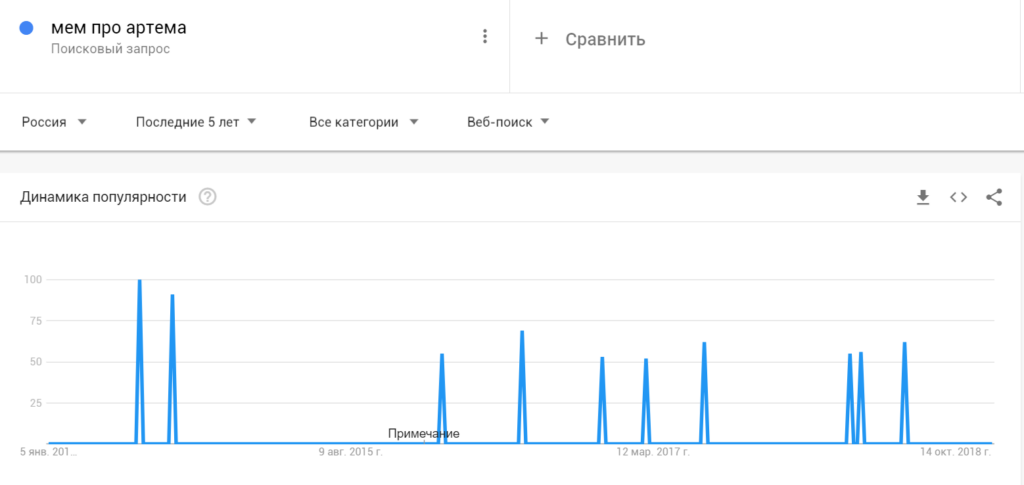Download the popularity chart data
Image resolution: width=1024 pixels, height=485 pixels.
[923, 197]
